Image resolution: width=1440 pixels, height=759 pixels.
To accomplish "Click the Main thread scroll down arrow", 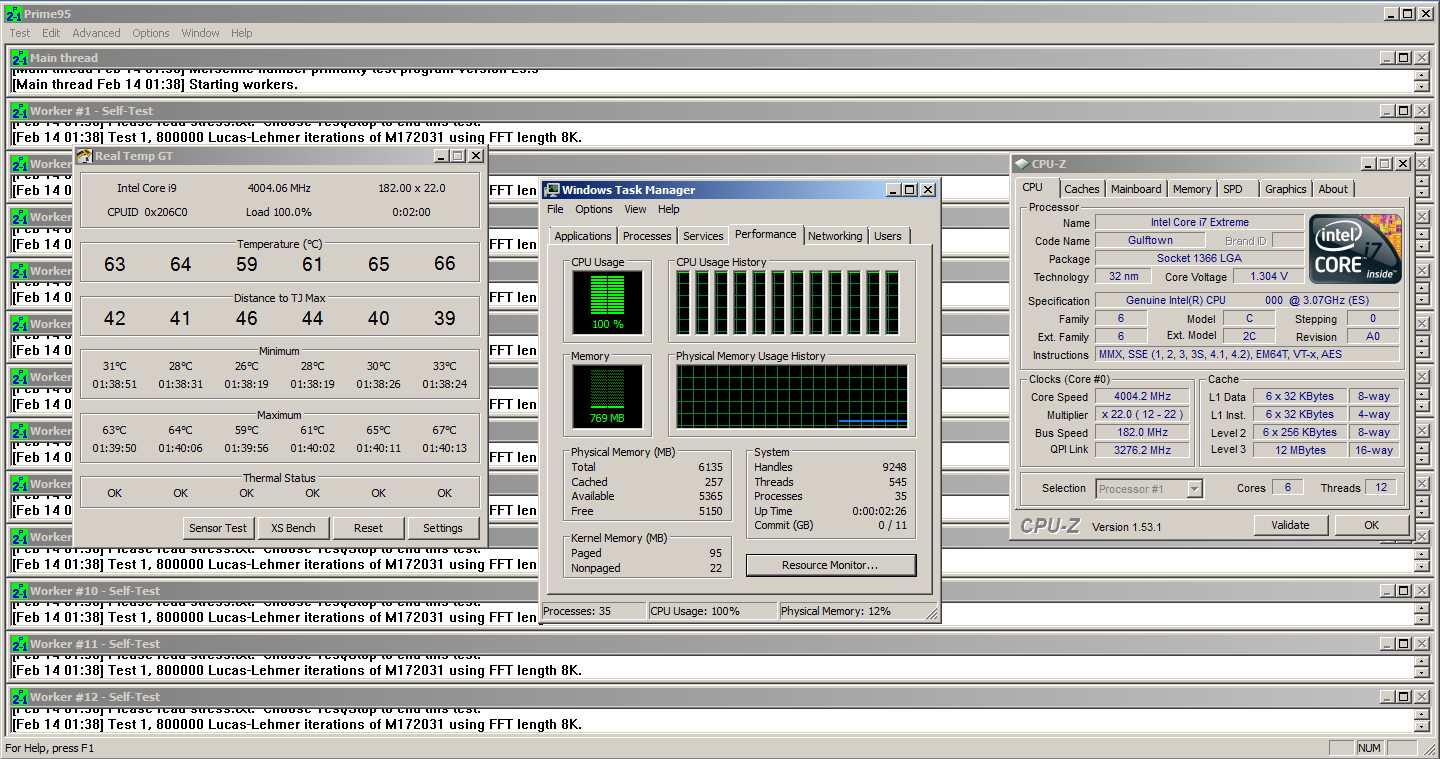I will 1421,86.
